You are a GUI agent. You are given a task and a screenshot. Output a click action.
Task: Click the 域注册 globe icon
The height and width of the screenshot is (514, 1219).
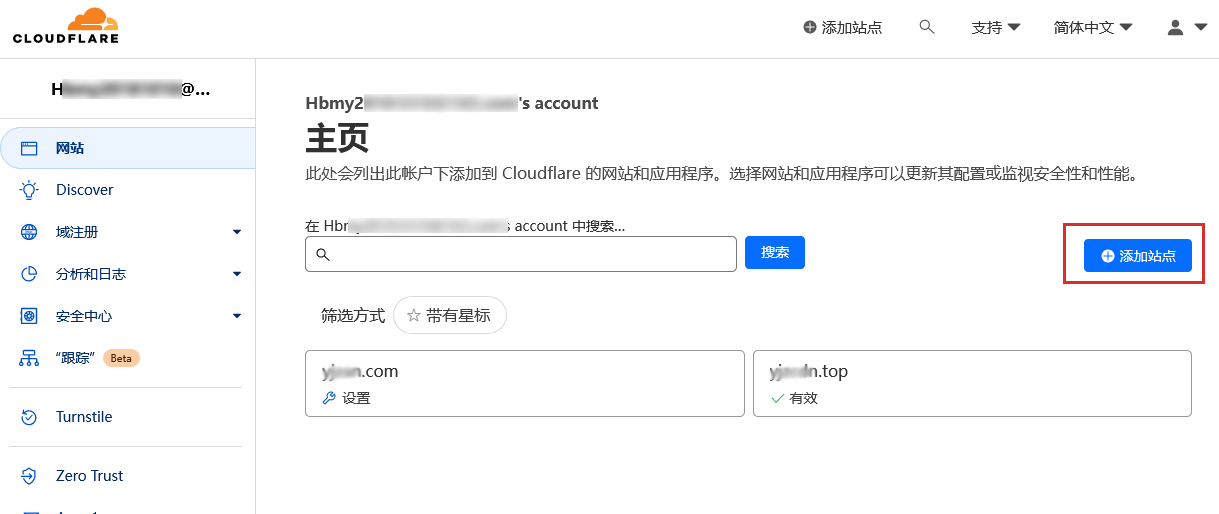click(29, 232)
